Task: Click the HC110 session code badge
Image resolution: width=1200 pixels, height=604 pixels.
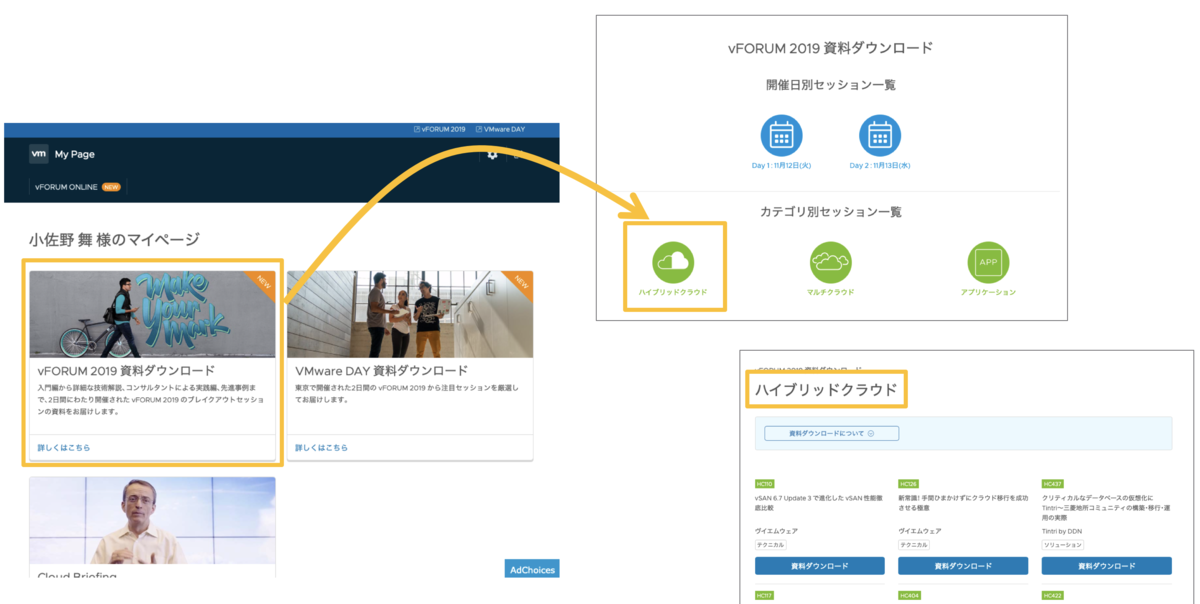Action: pos(764,483)
